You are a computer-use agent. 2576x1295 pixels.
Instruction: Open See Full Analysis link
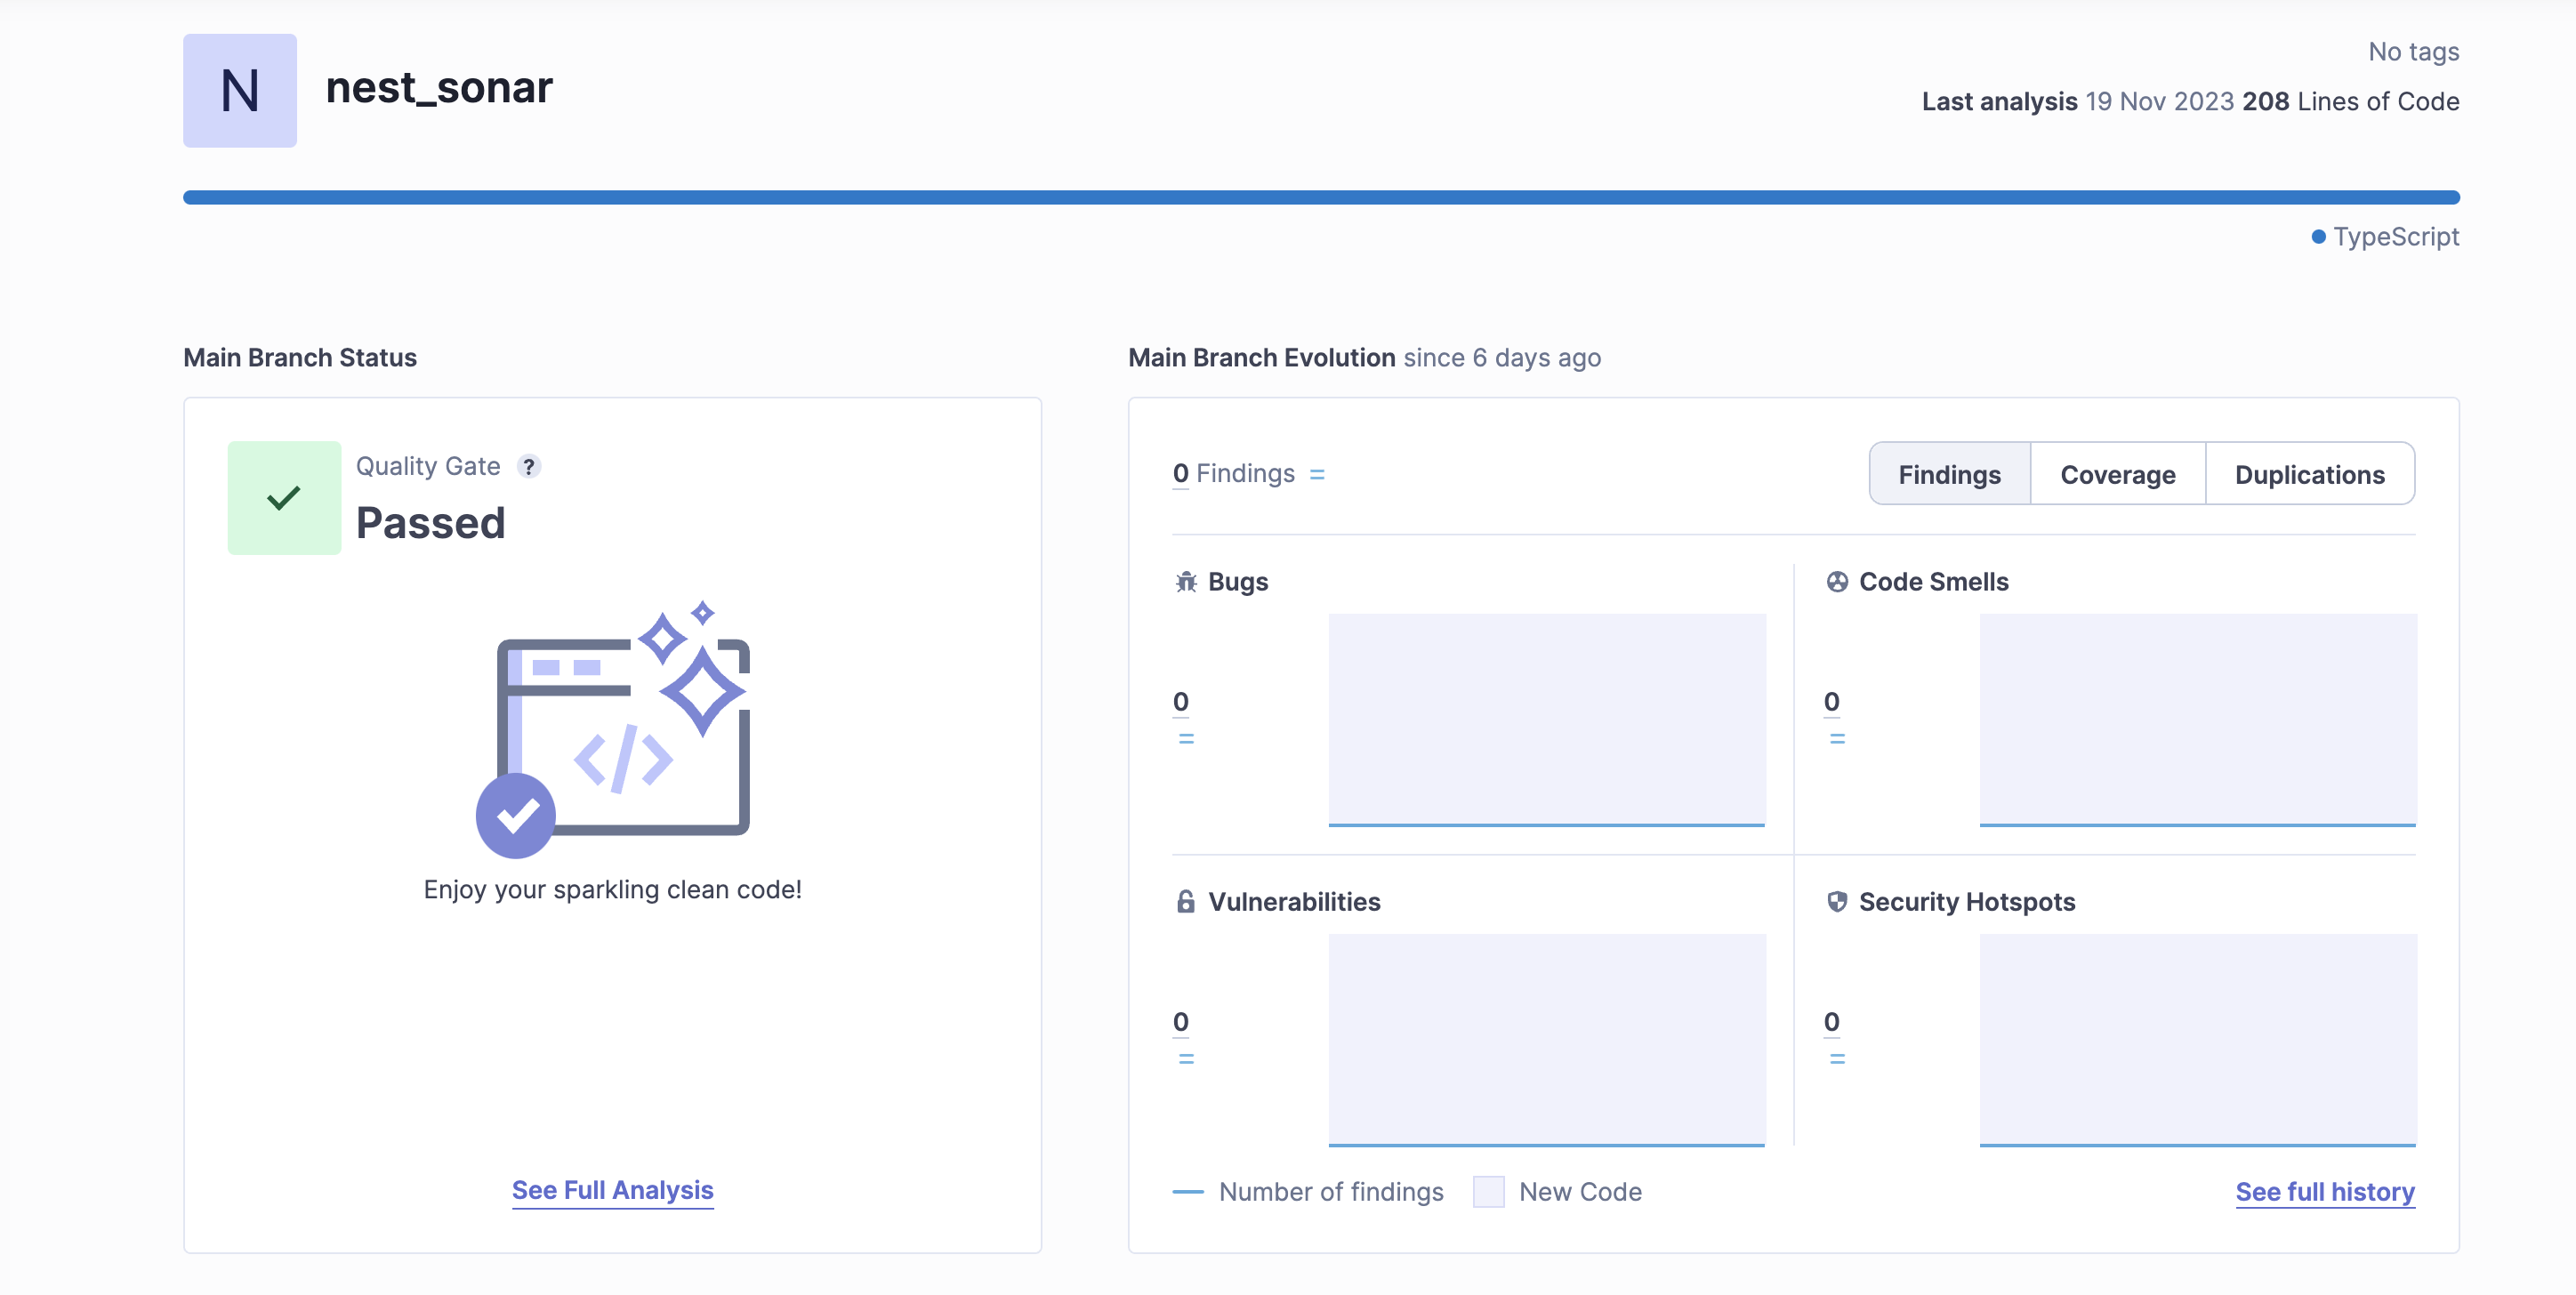(x=613, y=1190)
